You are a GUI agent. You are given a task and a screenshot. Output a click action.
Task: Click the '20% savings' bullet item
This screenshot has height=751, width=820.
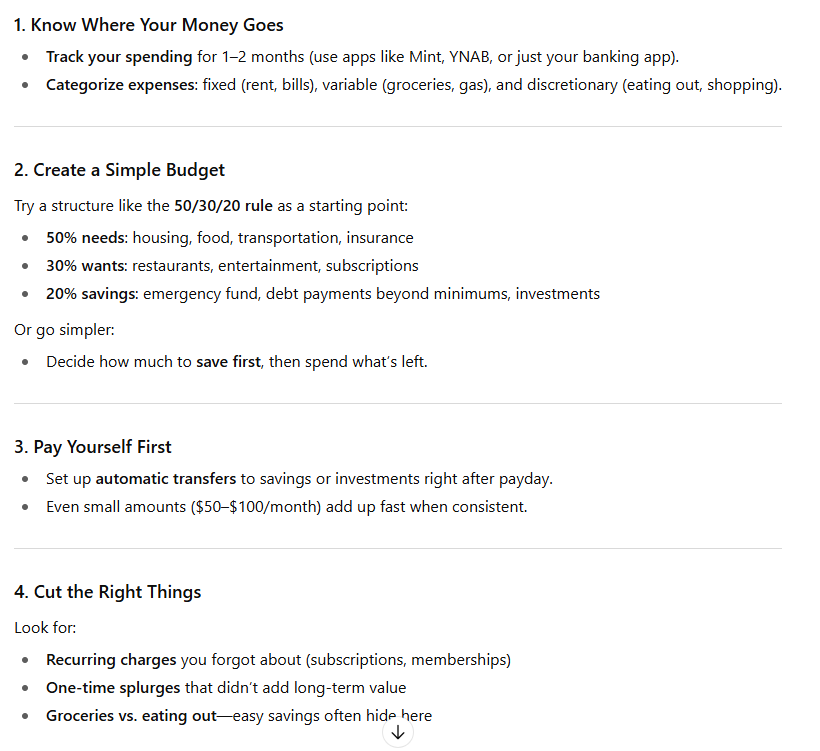[323, 294]
